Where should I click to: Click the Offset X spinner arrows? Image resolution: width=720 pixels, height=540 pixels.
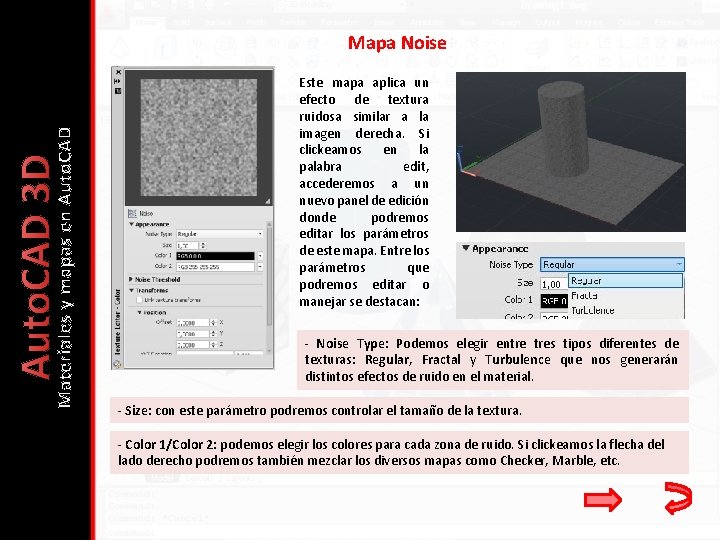[213, 323]
